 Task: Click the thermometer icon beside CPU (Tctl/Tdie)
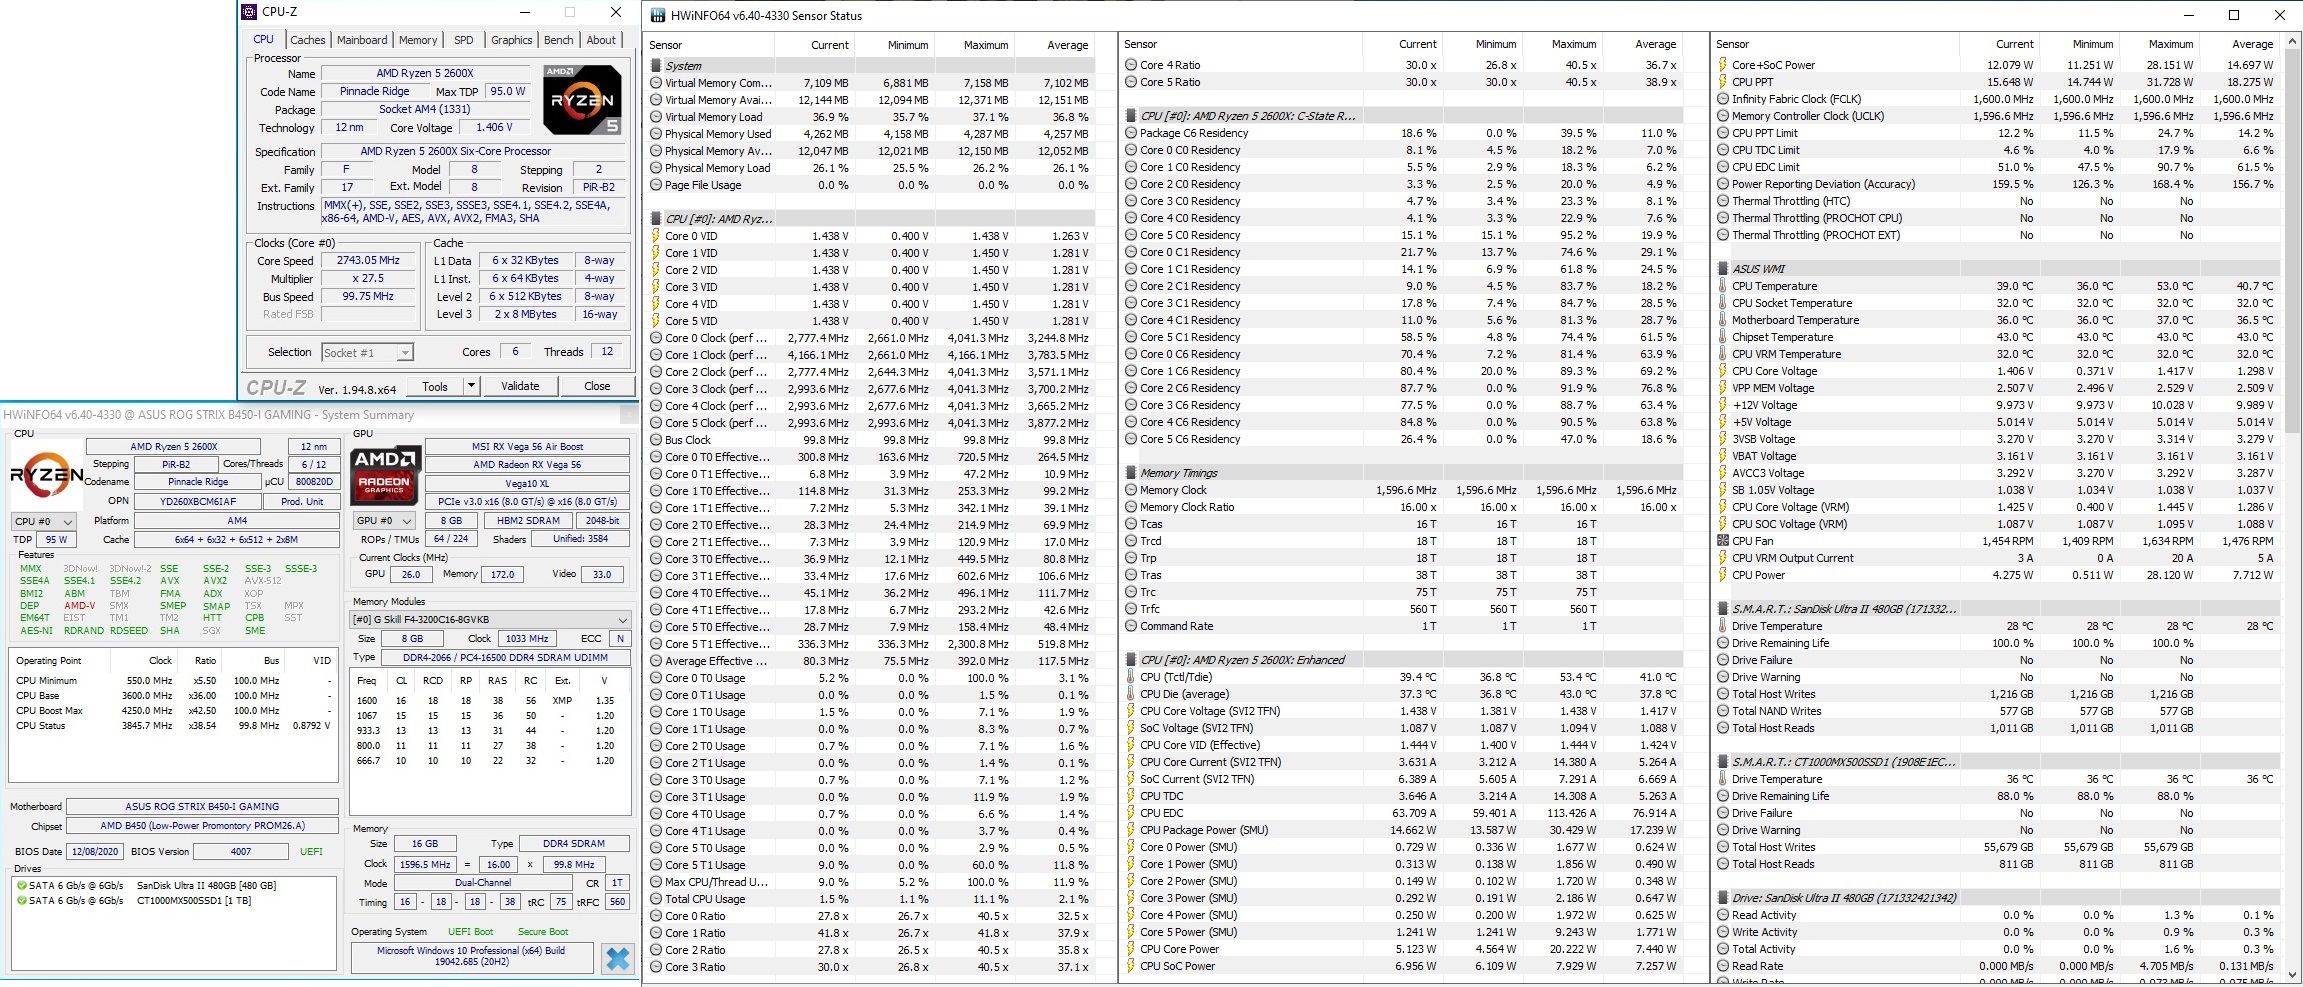tap(1131, 677)
